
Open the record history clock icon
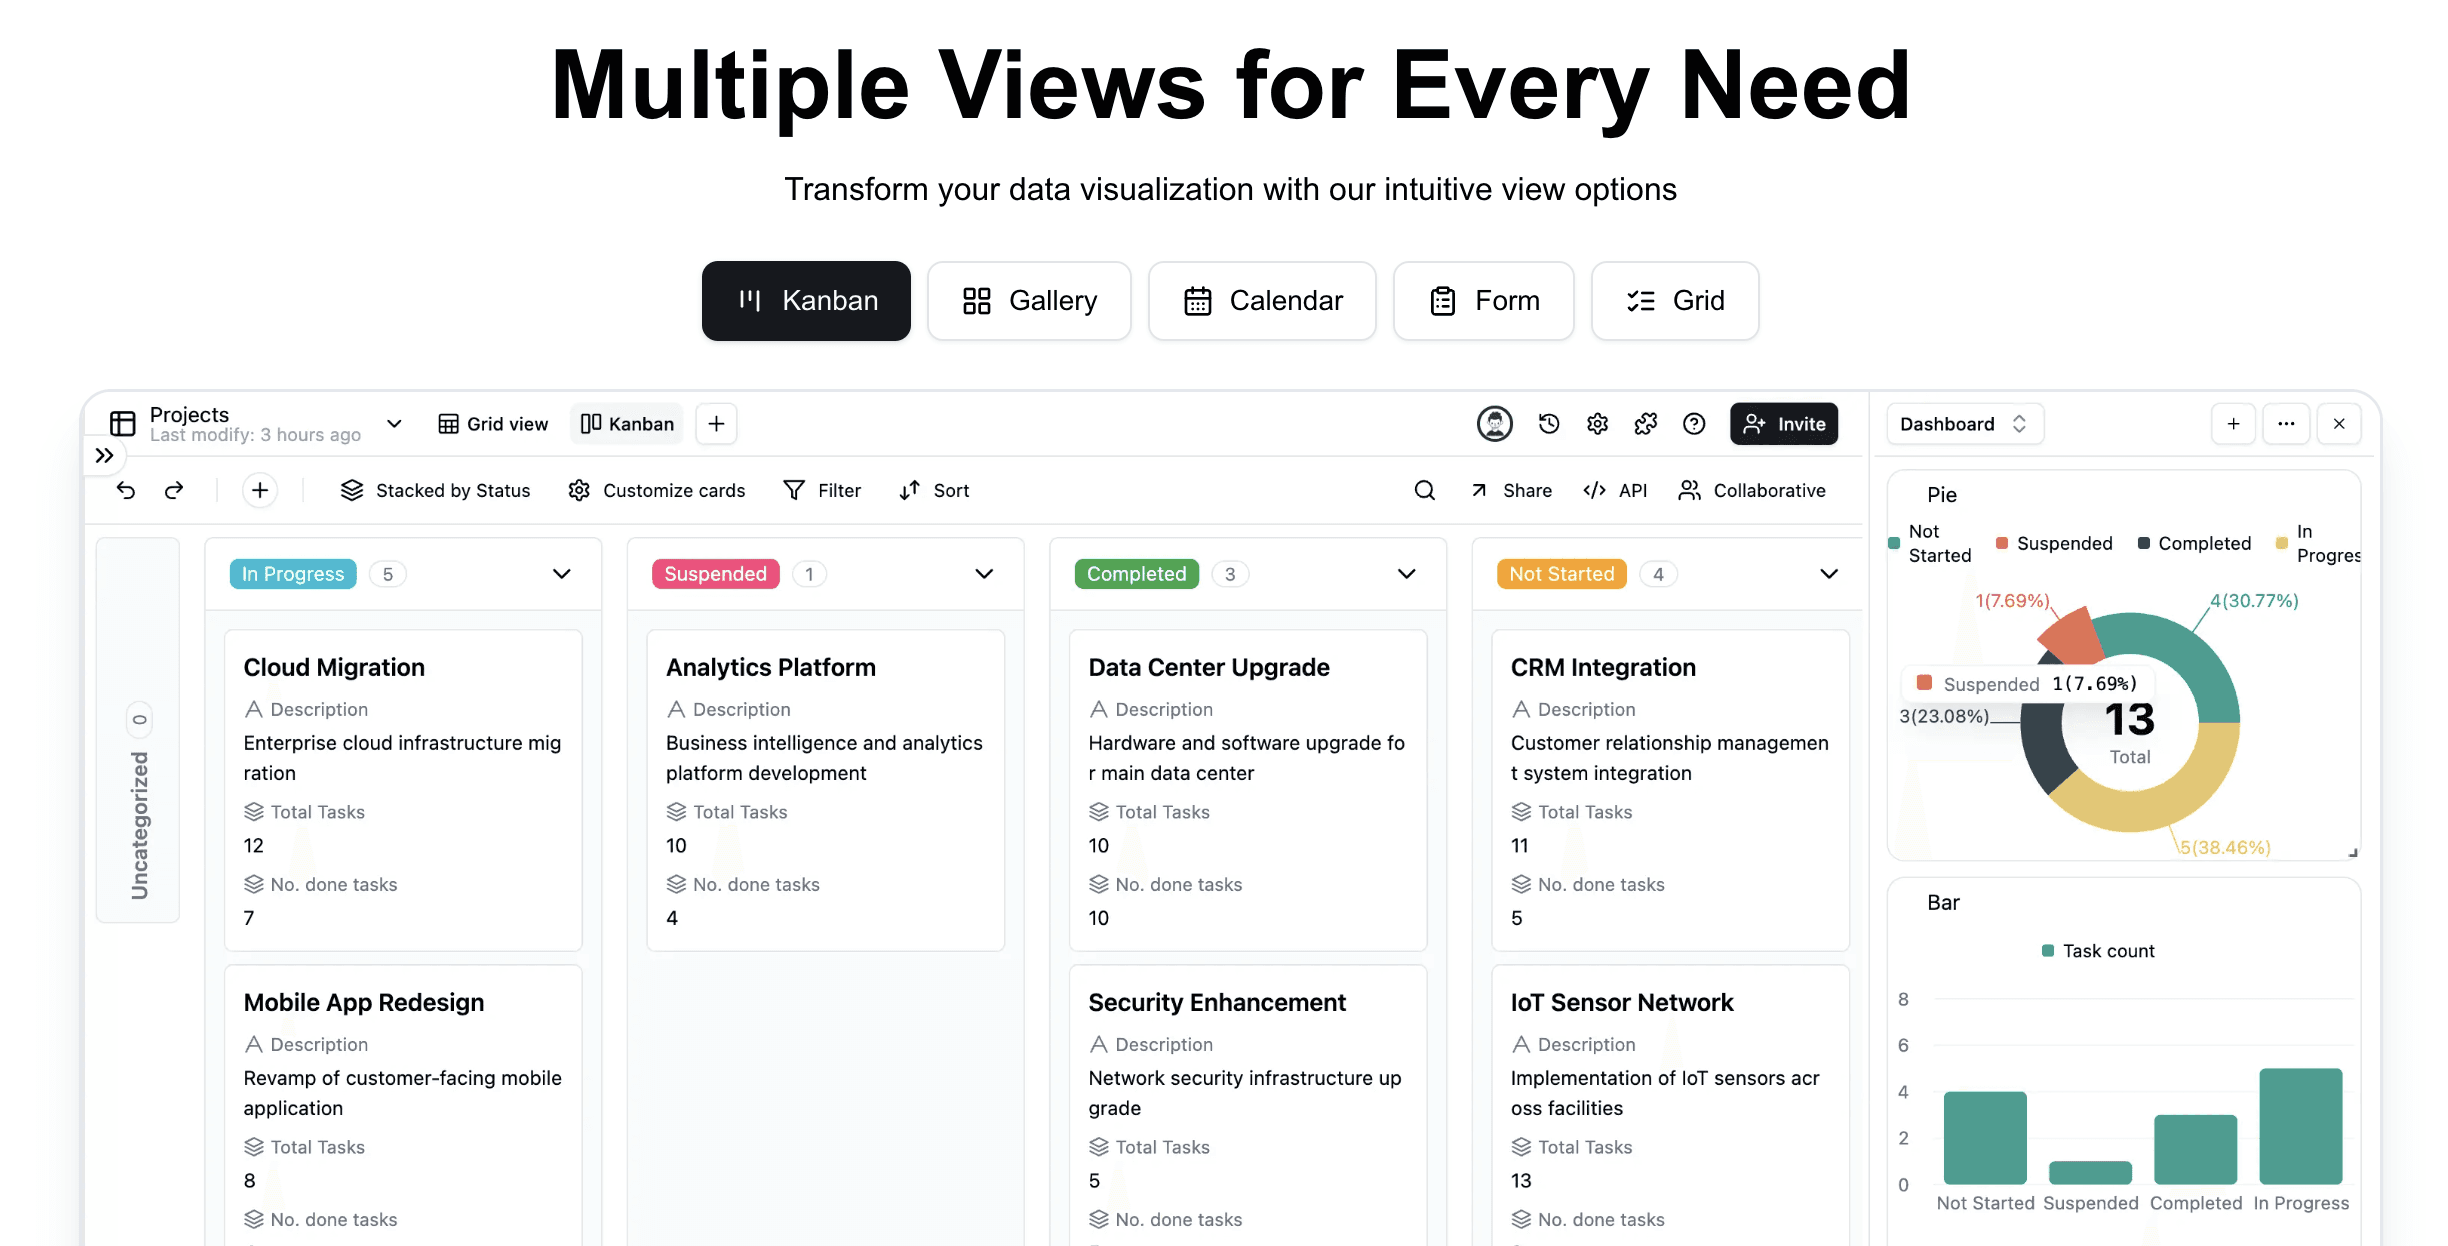[1549, 424]
